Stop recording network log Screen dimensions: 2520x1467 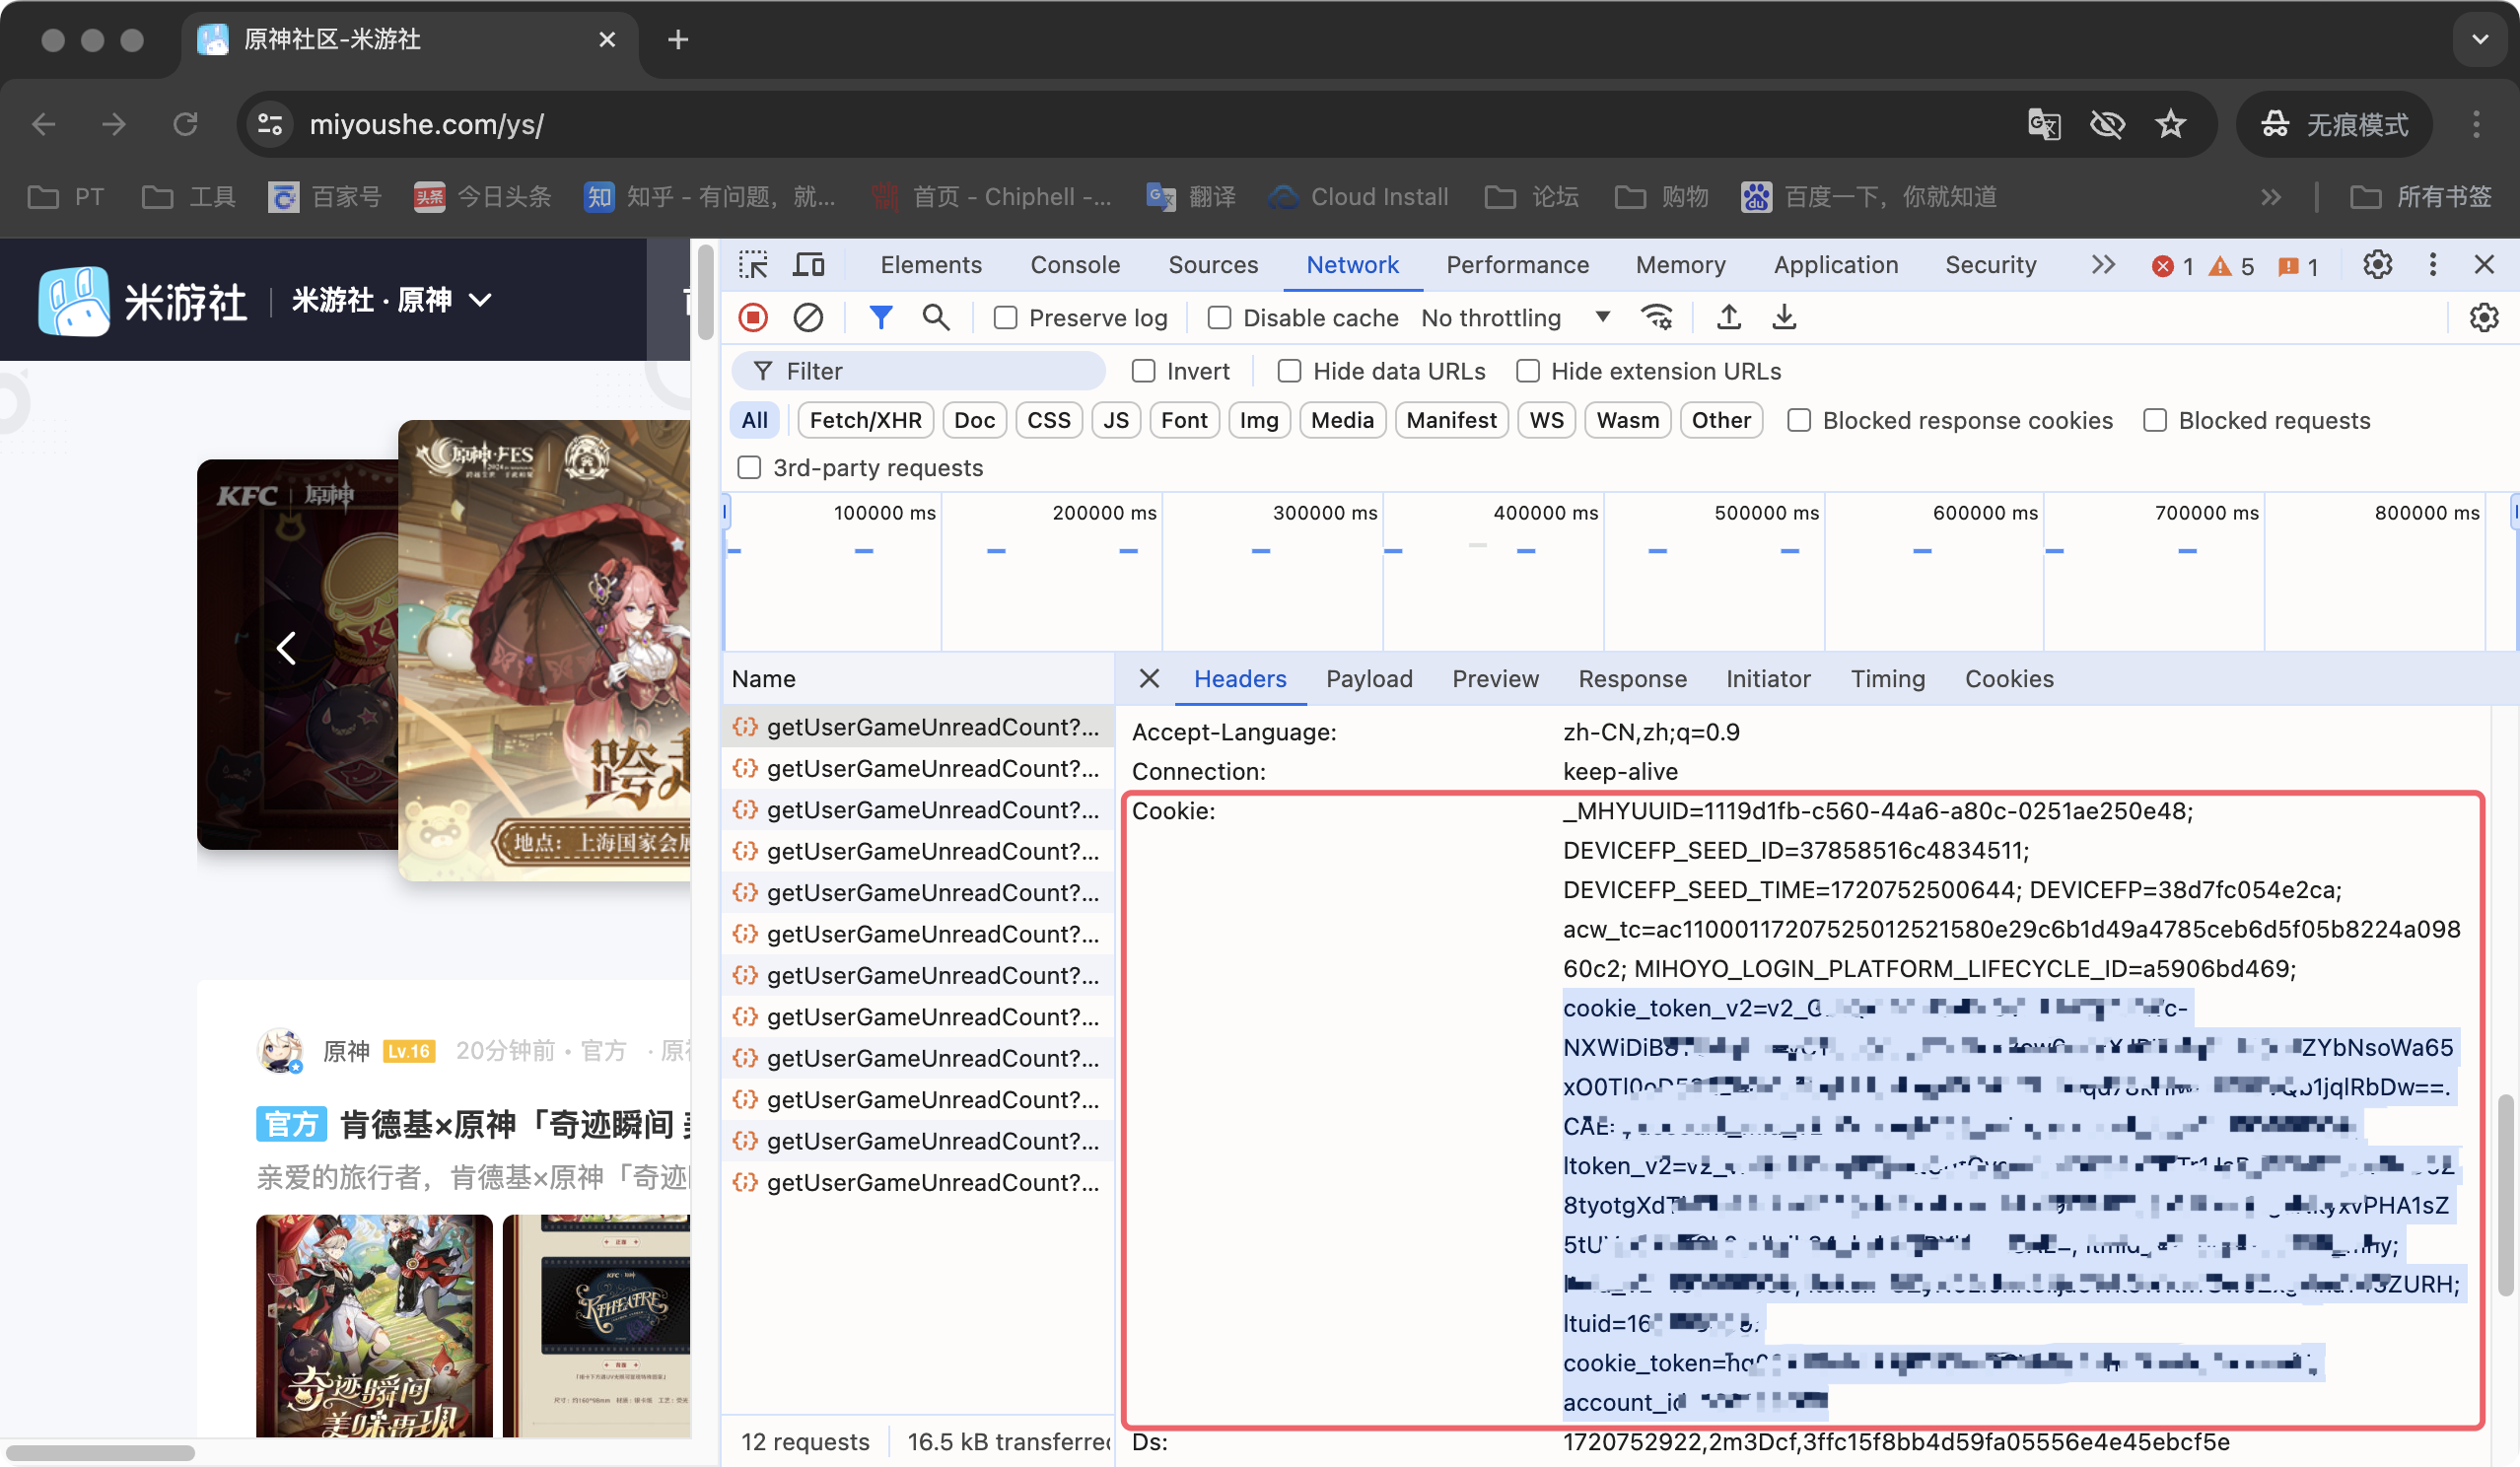coord(753,318)
